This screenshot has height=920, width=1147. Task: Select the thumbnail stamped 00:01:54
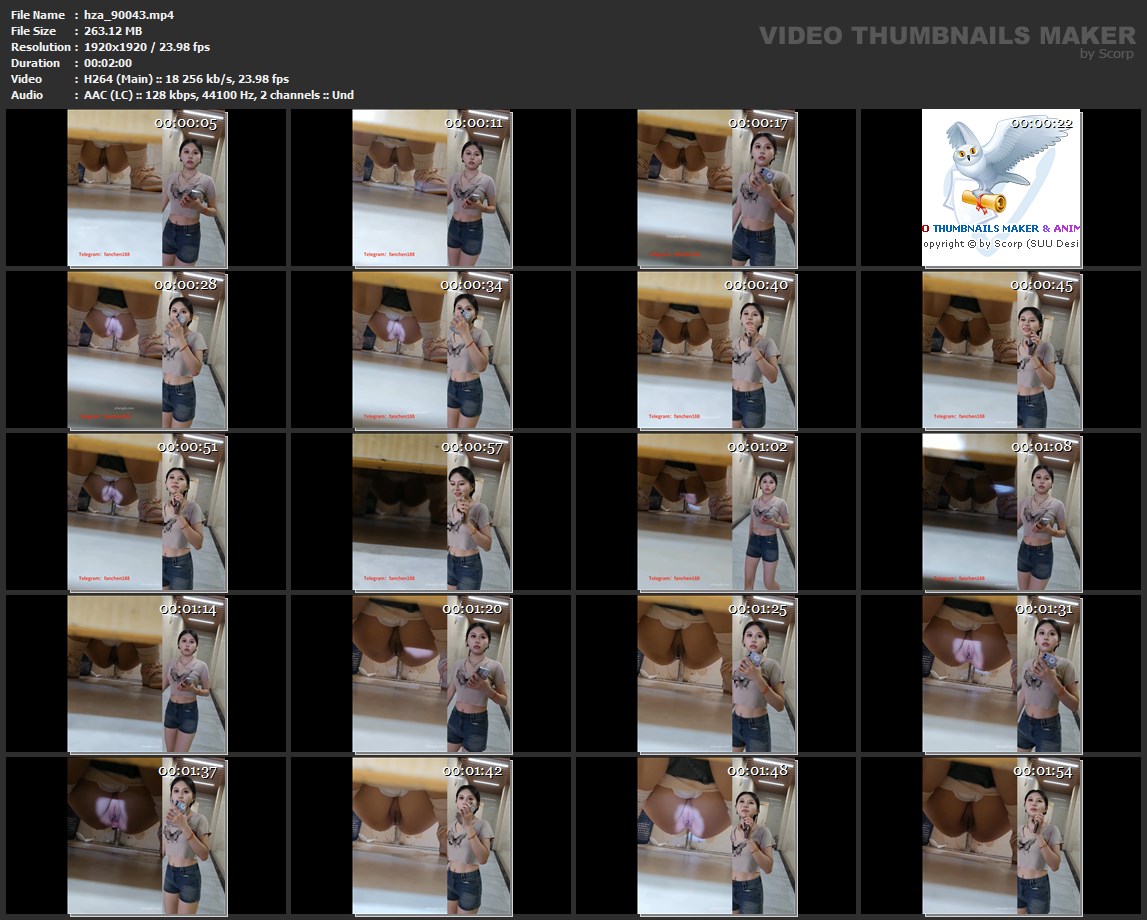click(x=1001, y=837)
